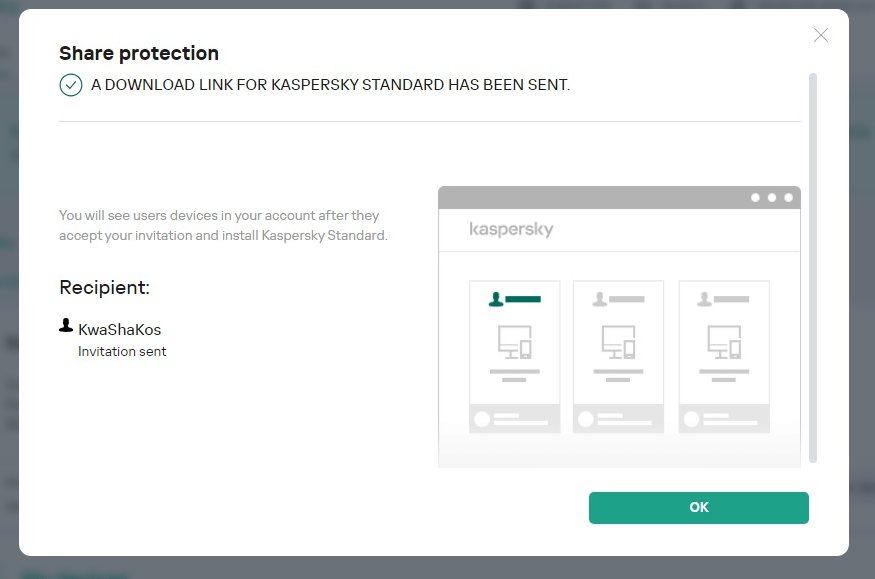Click the monitor device icon in middle card

click(x=618, y=343)
